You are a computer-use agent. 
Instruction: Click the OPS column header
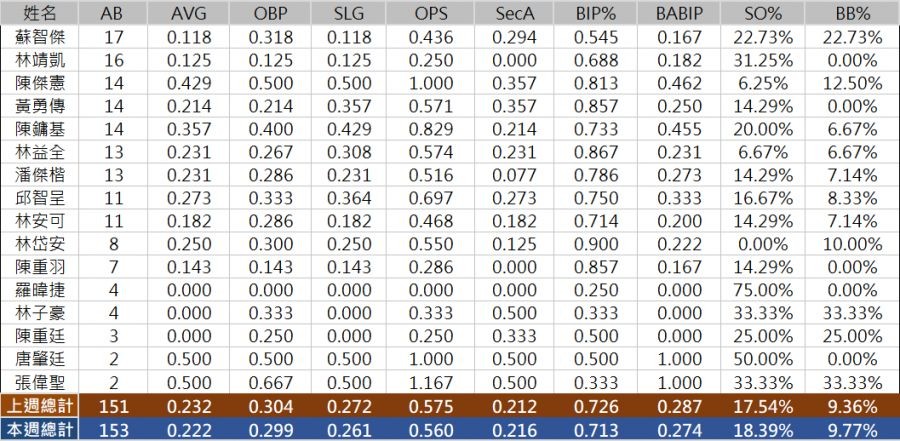[x=432, y=14]
